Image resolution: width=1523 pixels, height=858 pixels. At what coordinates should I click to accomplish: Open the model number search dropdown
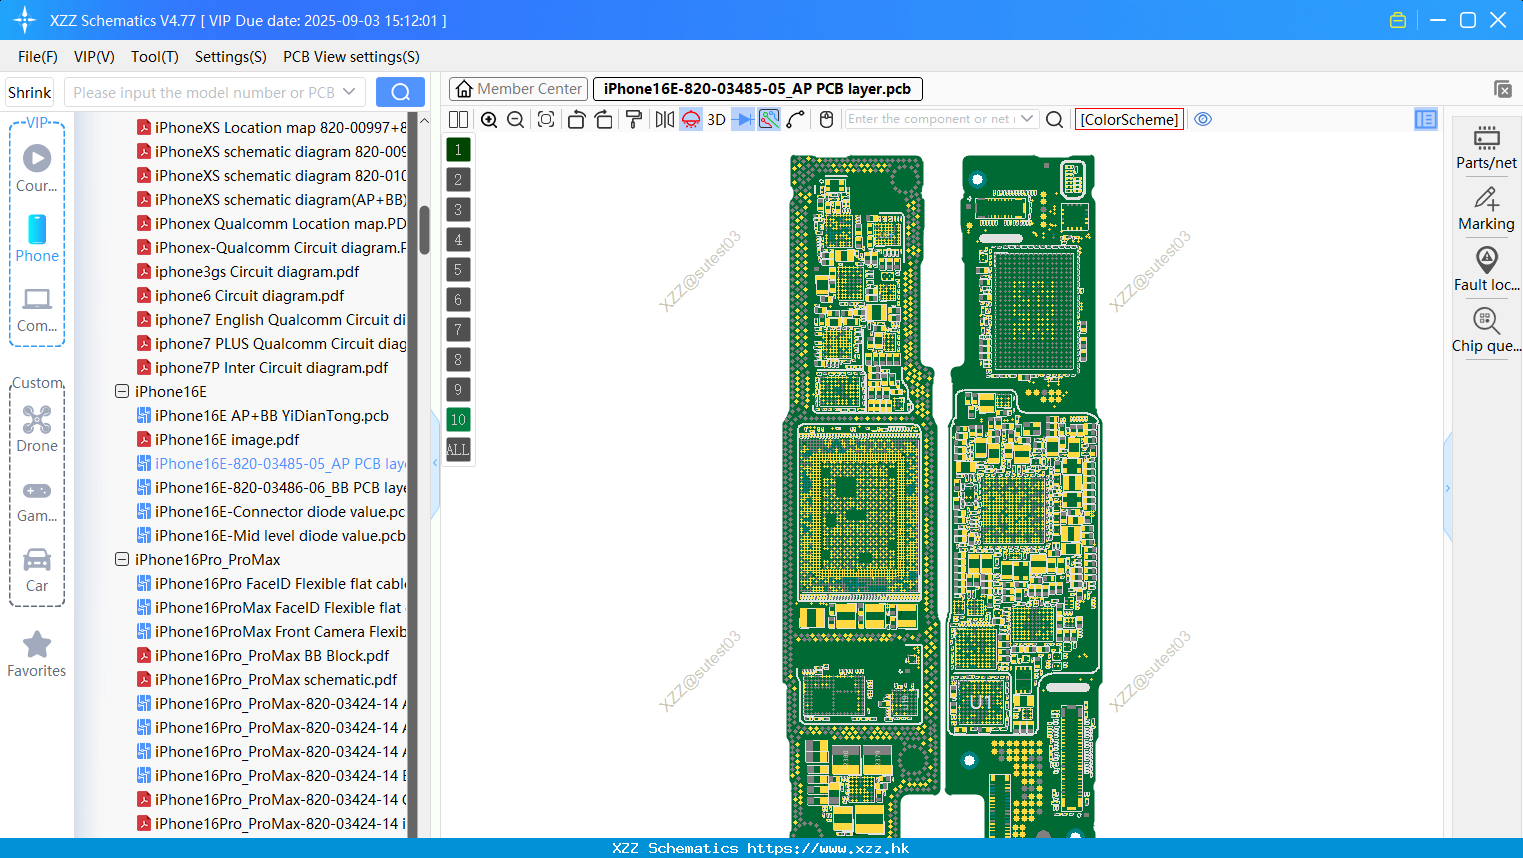(349, 92)
